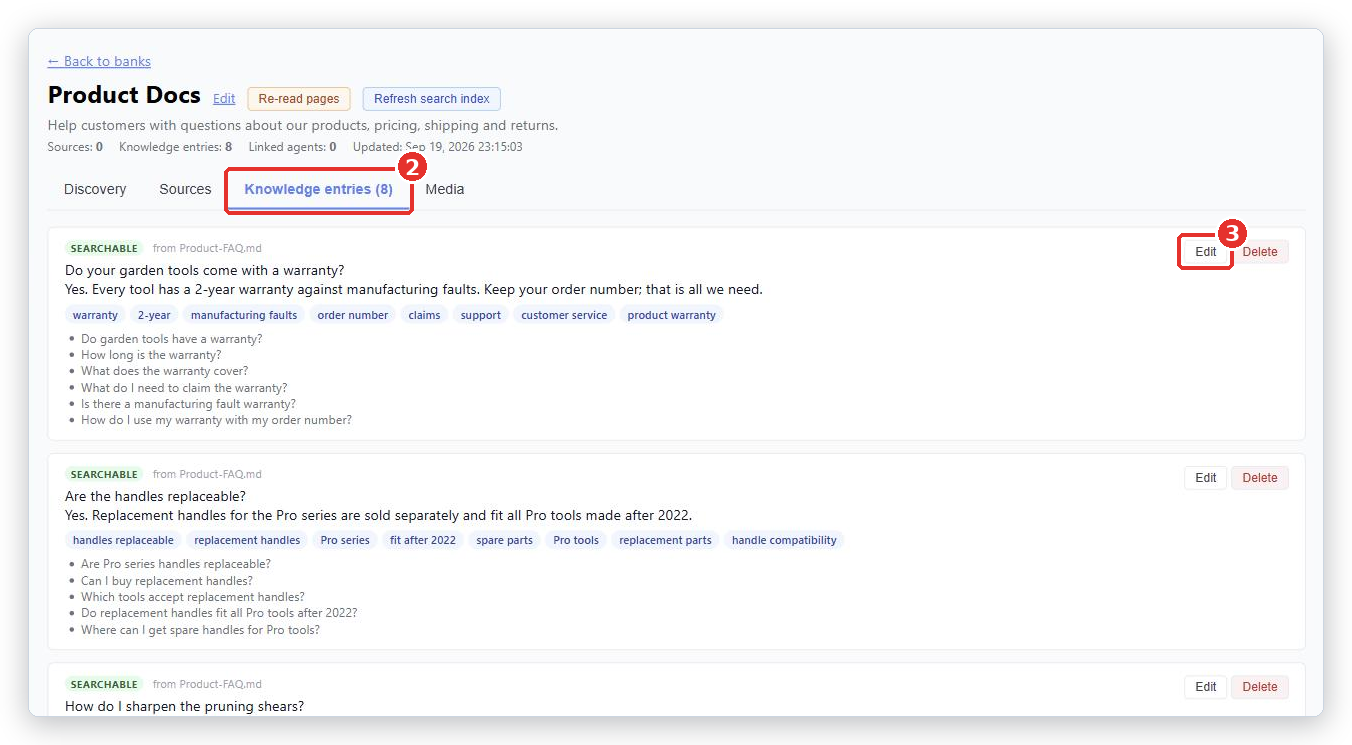Edit the replaceable handles entry

1206,478
